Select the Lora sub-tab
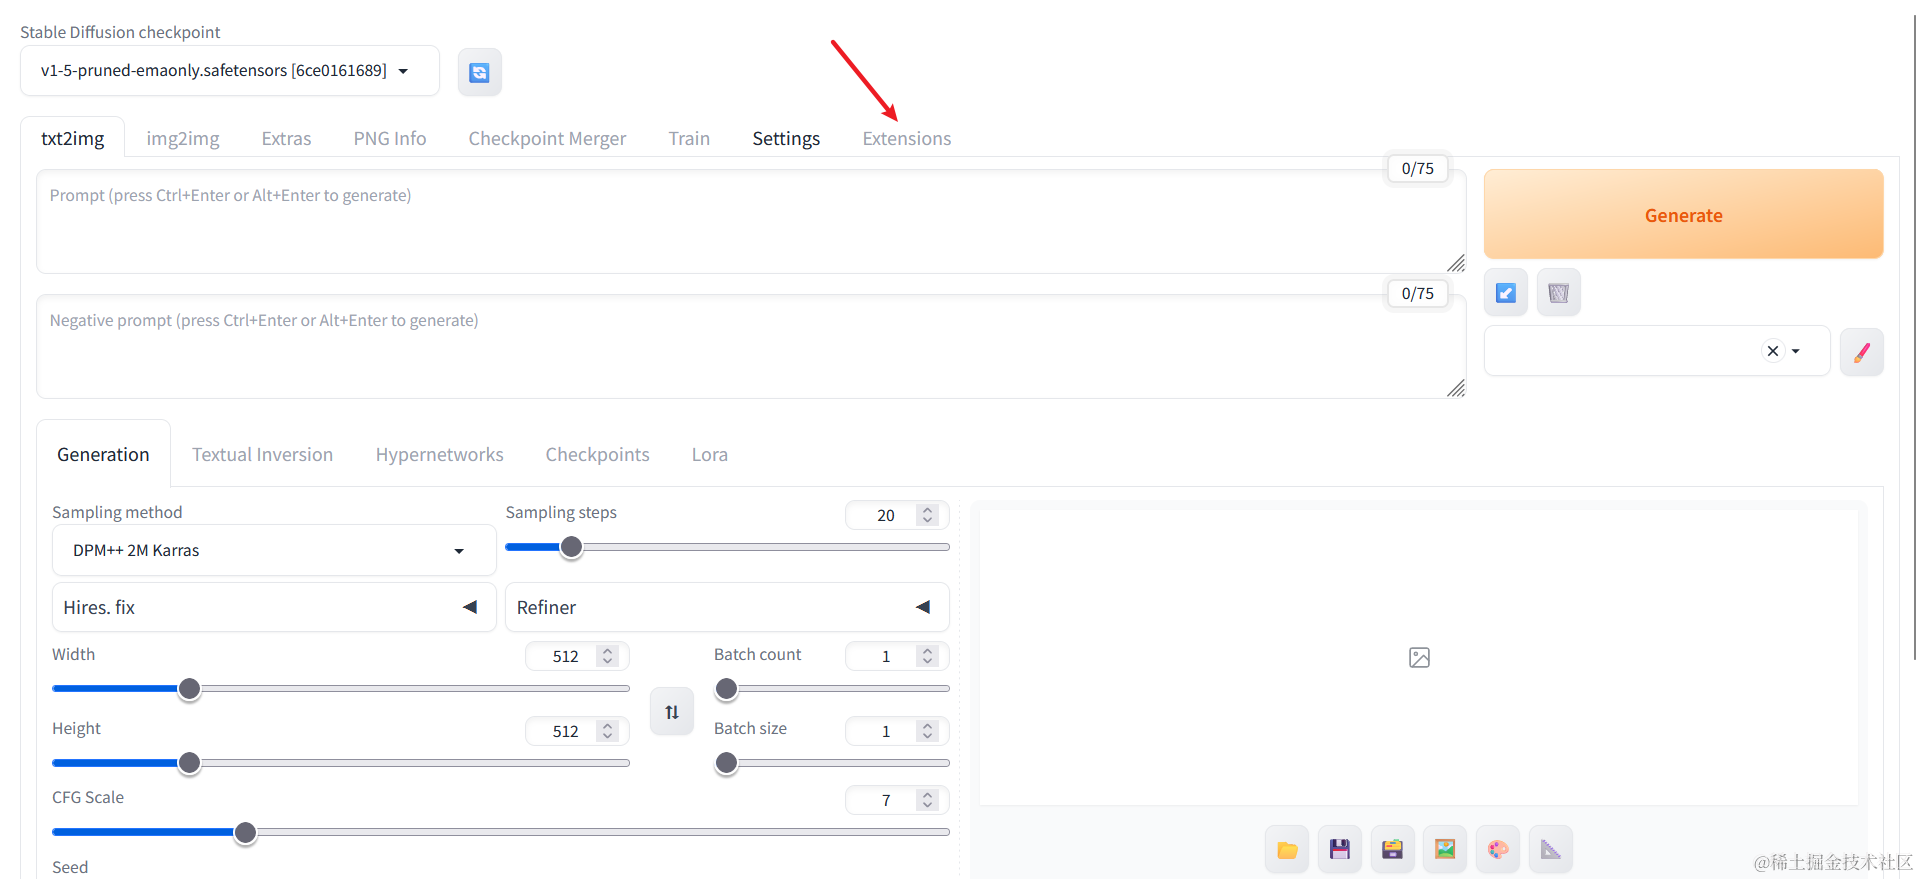 point(709,454)
